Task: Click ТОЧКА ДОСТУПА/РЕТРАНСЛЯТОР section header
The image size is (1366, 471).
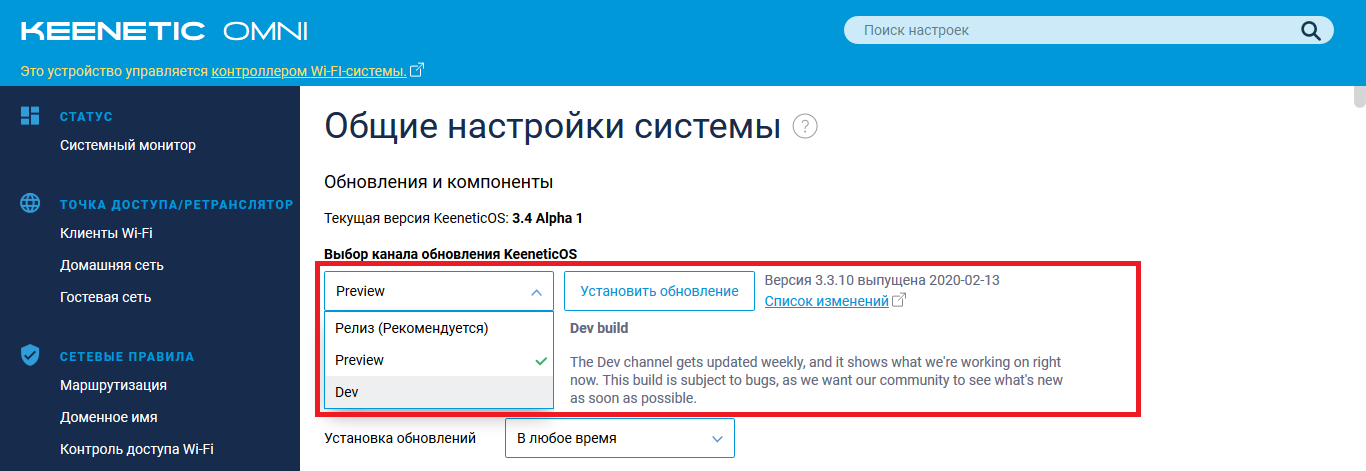Action: tap(177, 205)
